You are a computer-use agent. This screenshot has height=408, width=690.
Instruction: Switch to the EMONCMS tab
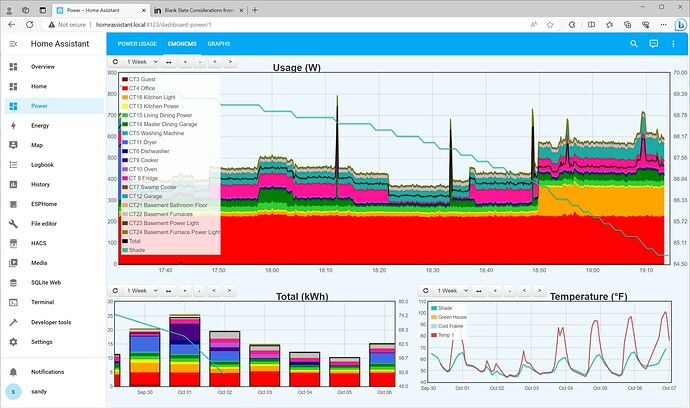click(182, 44)
